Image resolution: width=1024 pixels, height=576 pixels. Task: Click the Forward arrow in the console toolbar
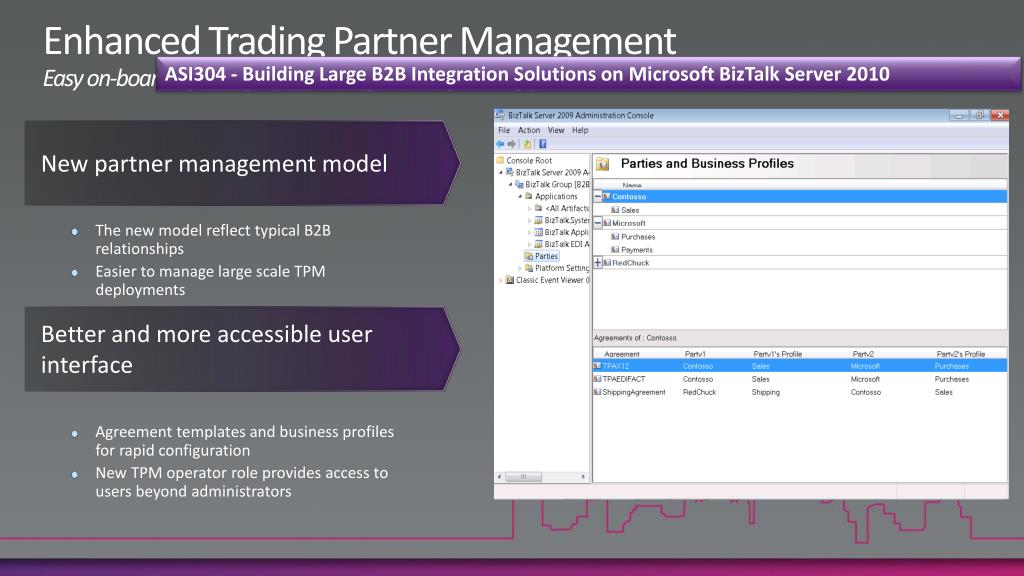tap(512, 144)
